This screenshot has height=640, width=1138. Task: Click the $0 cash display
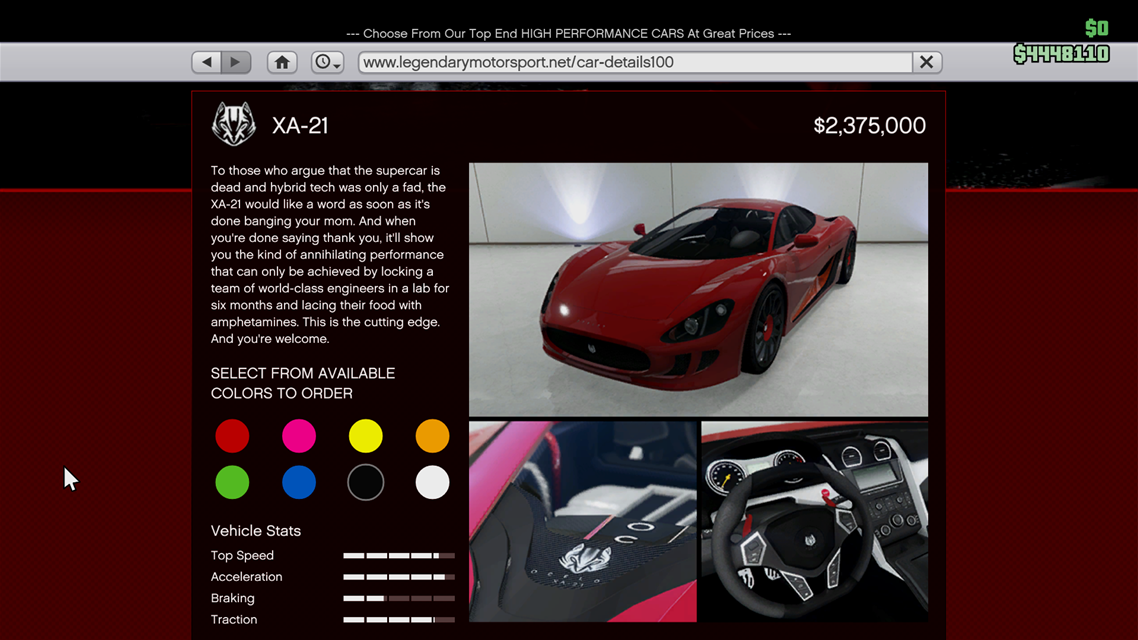[x=1097, y=28]
